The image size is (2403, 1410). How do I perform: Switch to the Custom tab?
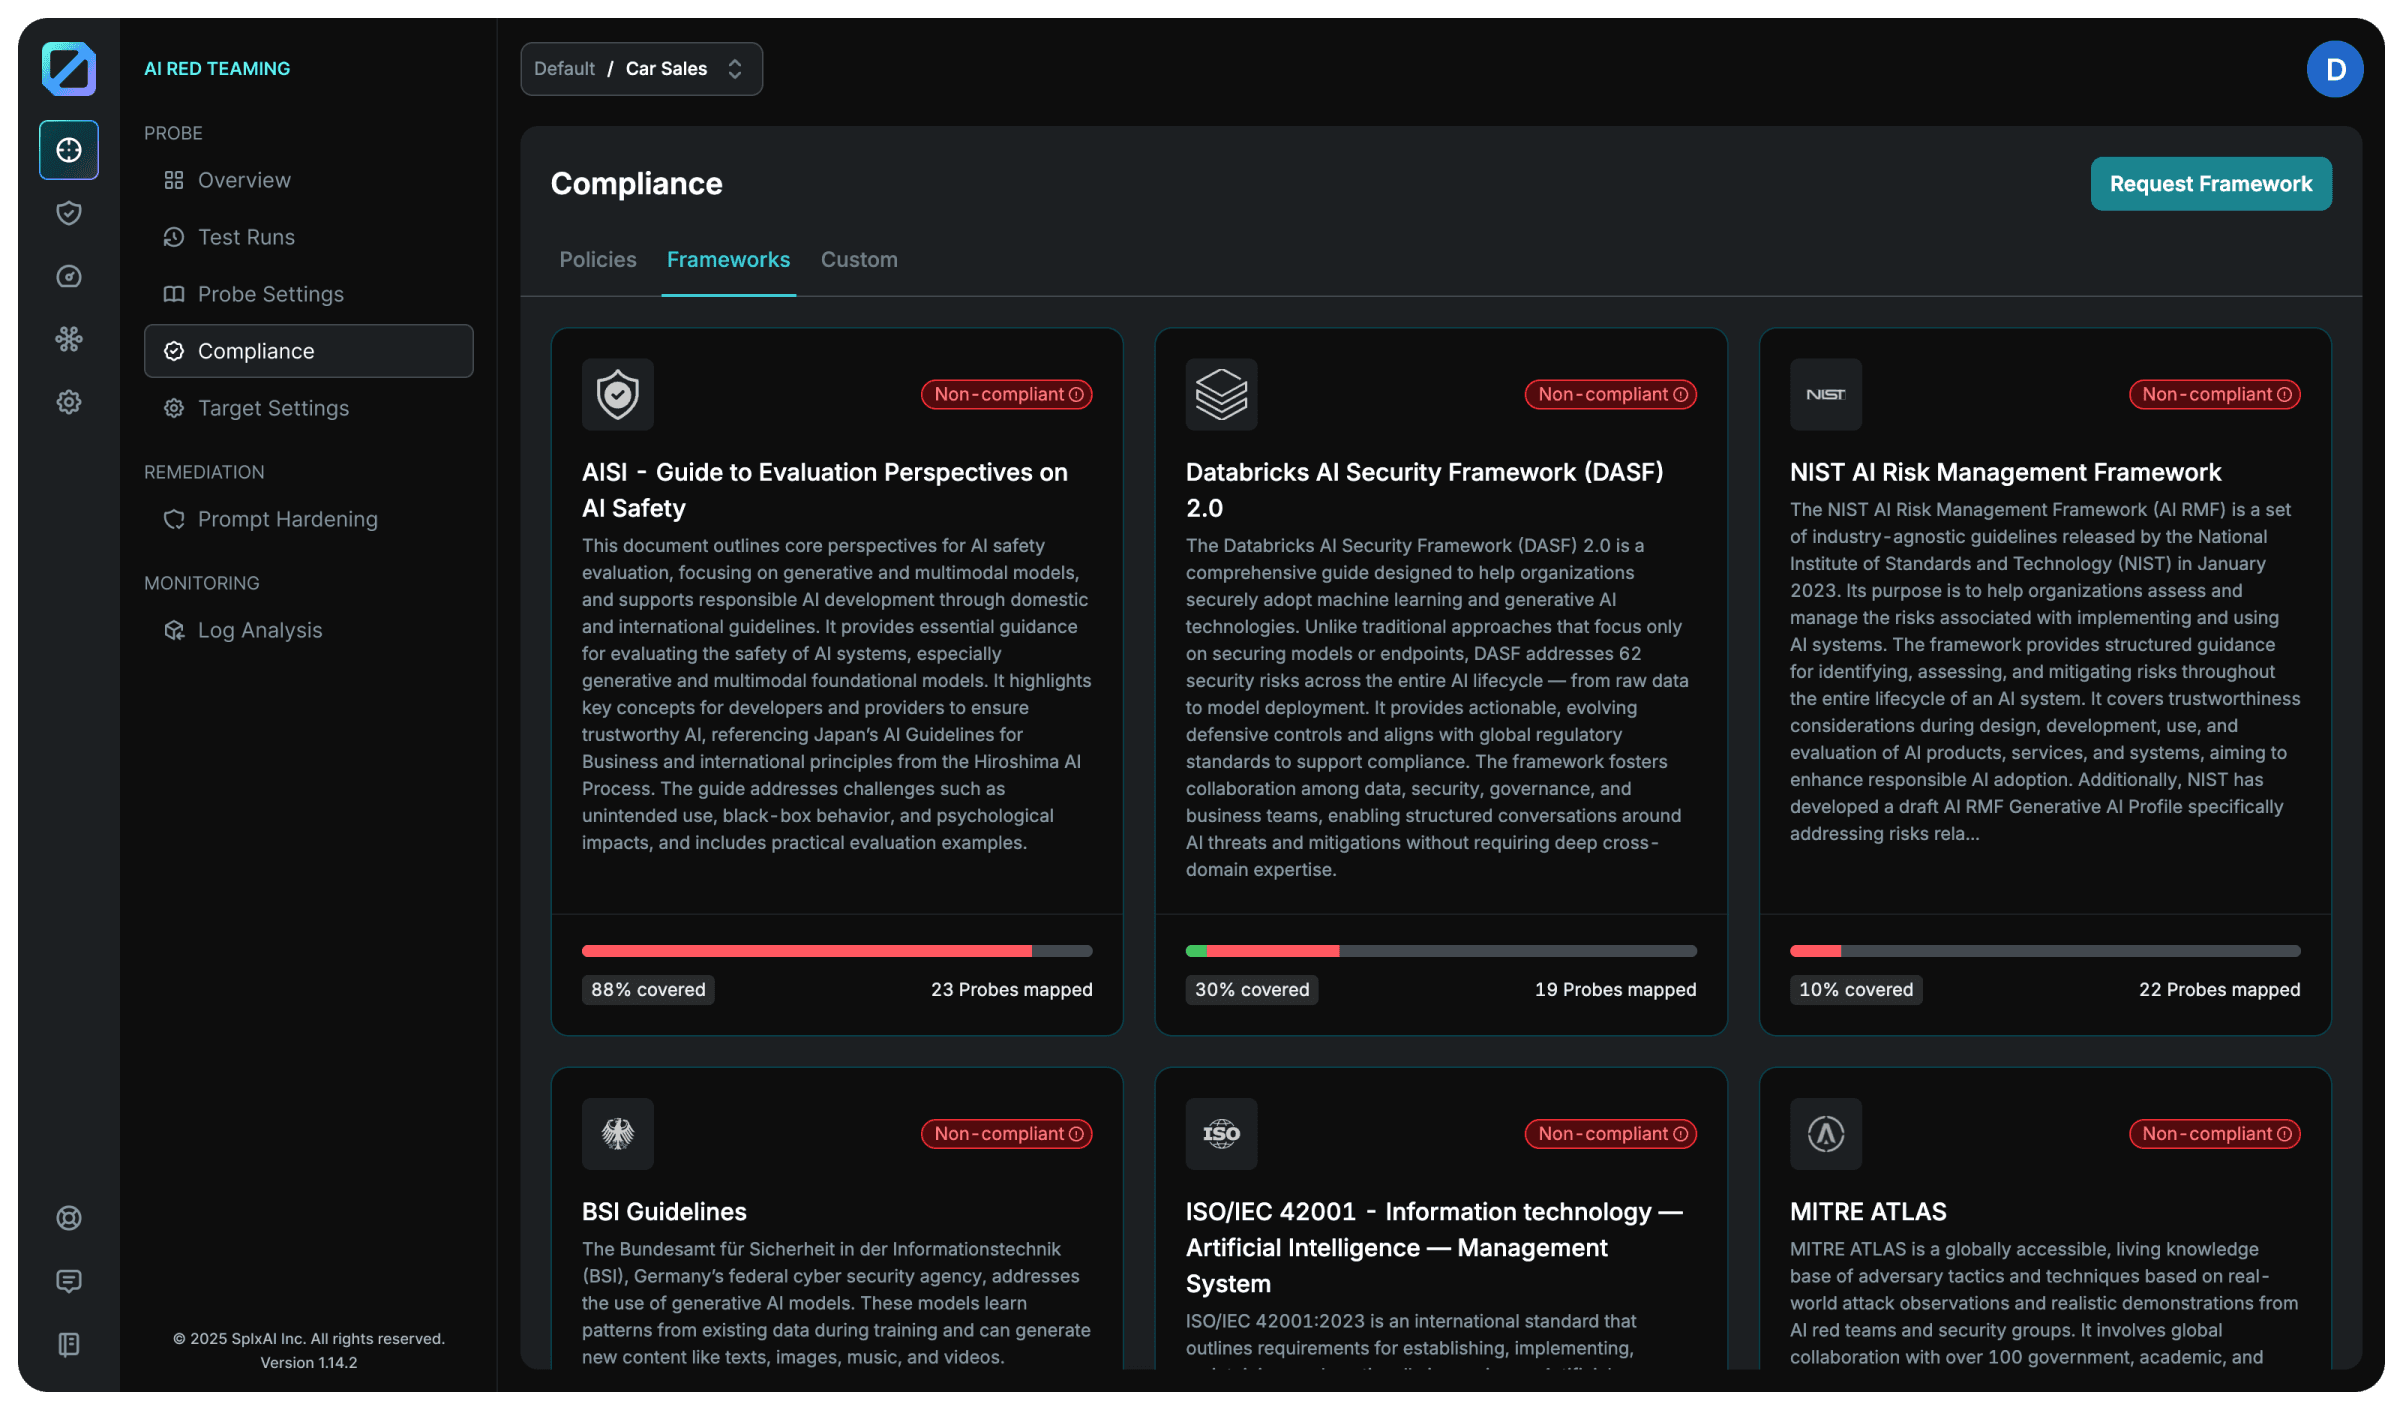858,259
